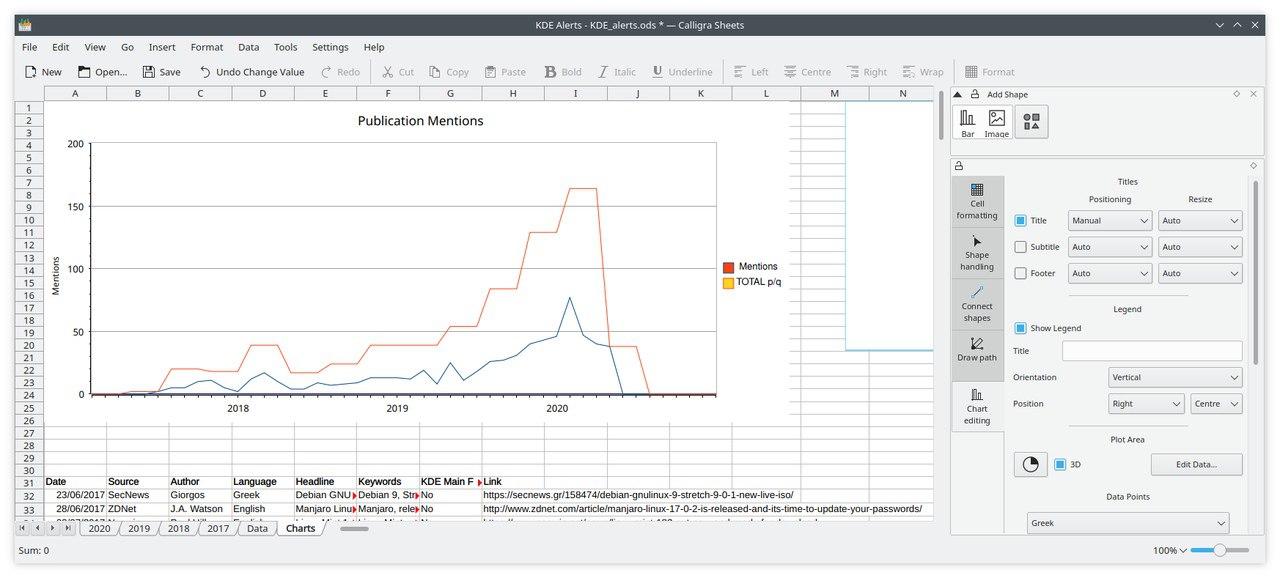This screenshot has height=578, width=1280.
Task: Align text Right in toolbar
Action: 866,72
